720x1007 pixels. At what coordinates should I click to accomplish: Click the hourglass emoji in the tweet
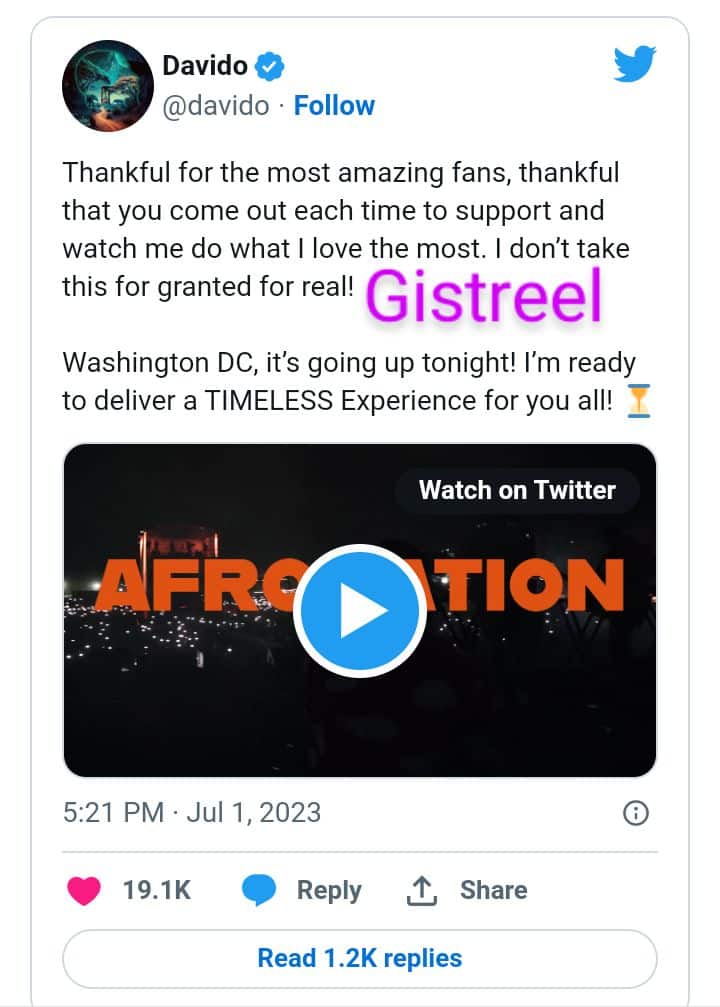[638, 400]
